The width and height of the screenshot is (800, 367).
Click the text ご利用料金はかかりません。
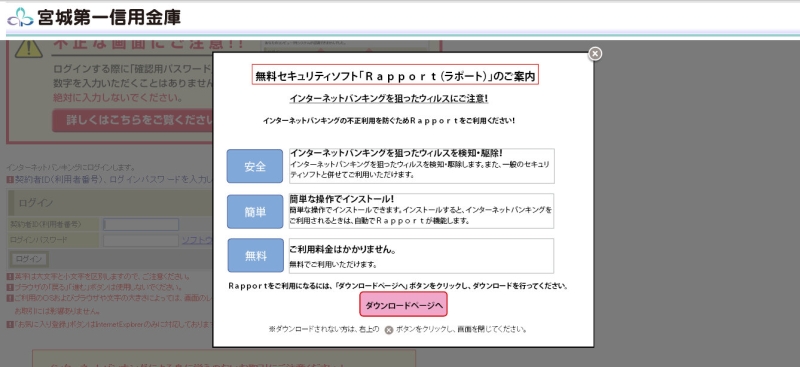click(343, 250)
